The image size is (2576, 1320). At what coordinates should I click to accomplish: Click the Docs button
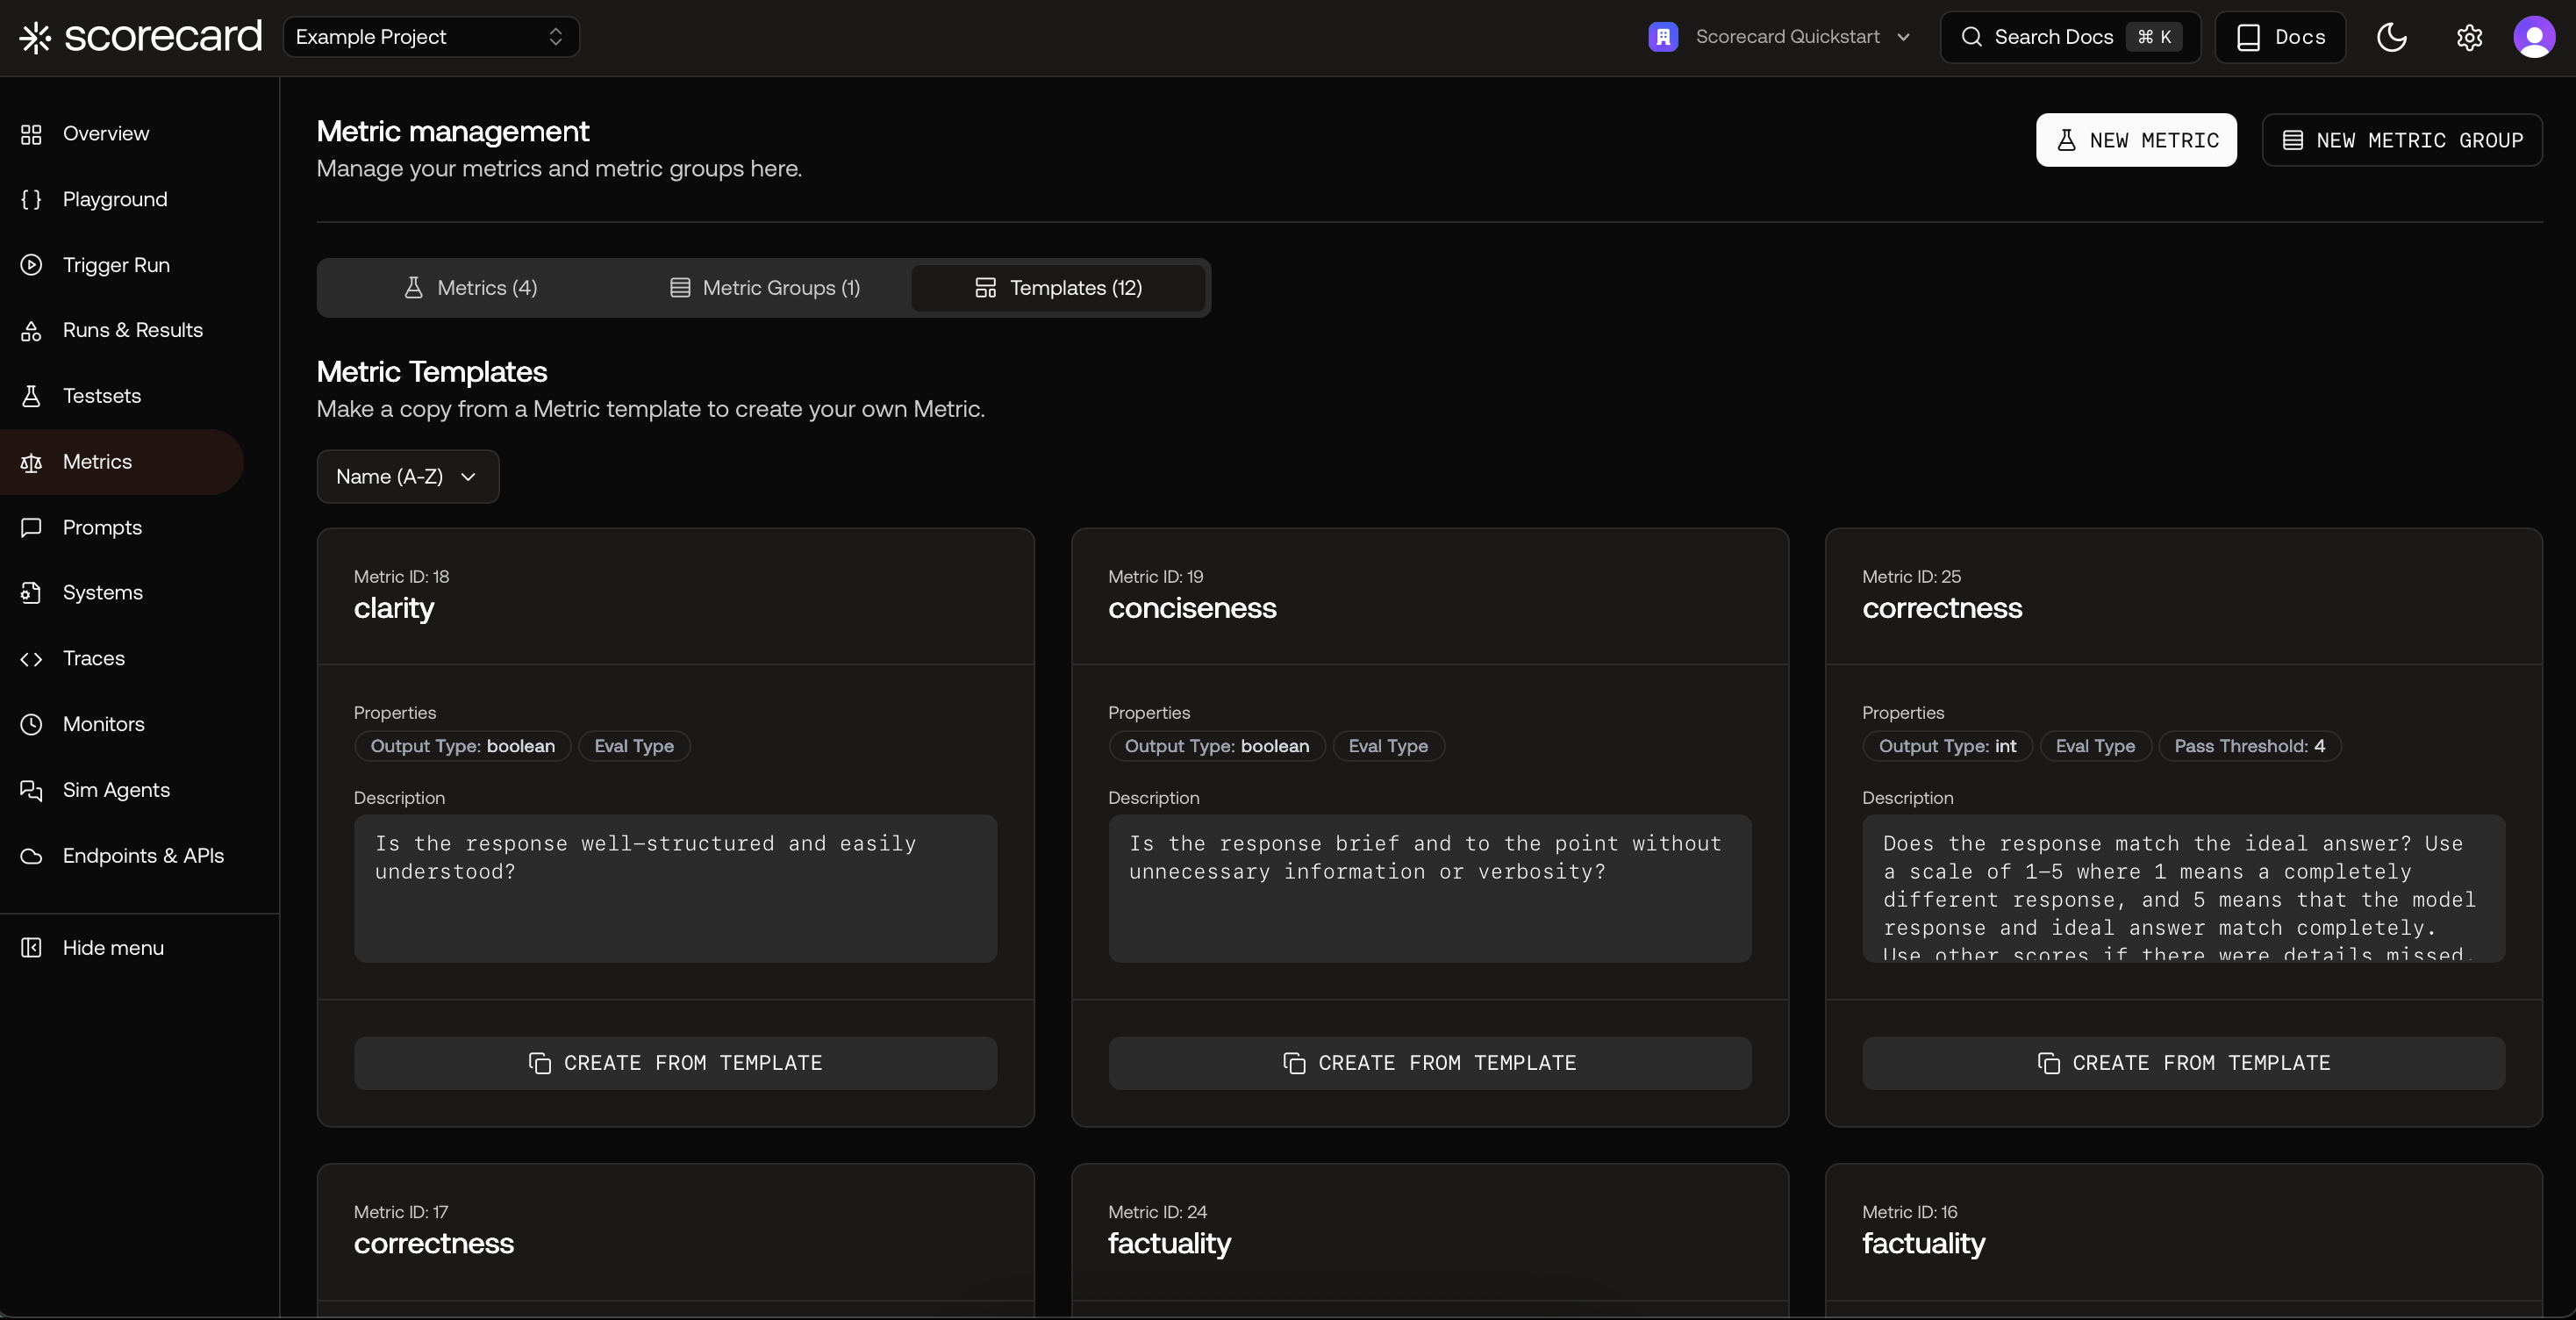pyautogui.click(x=2280, y=37)
